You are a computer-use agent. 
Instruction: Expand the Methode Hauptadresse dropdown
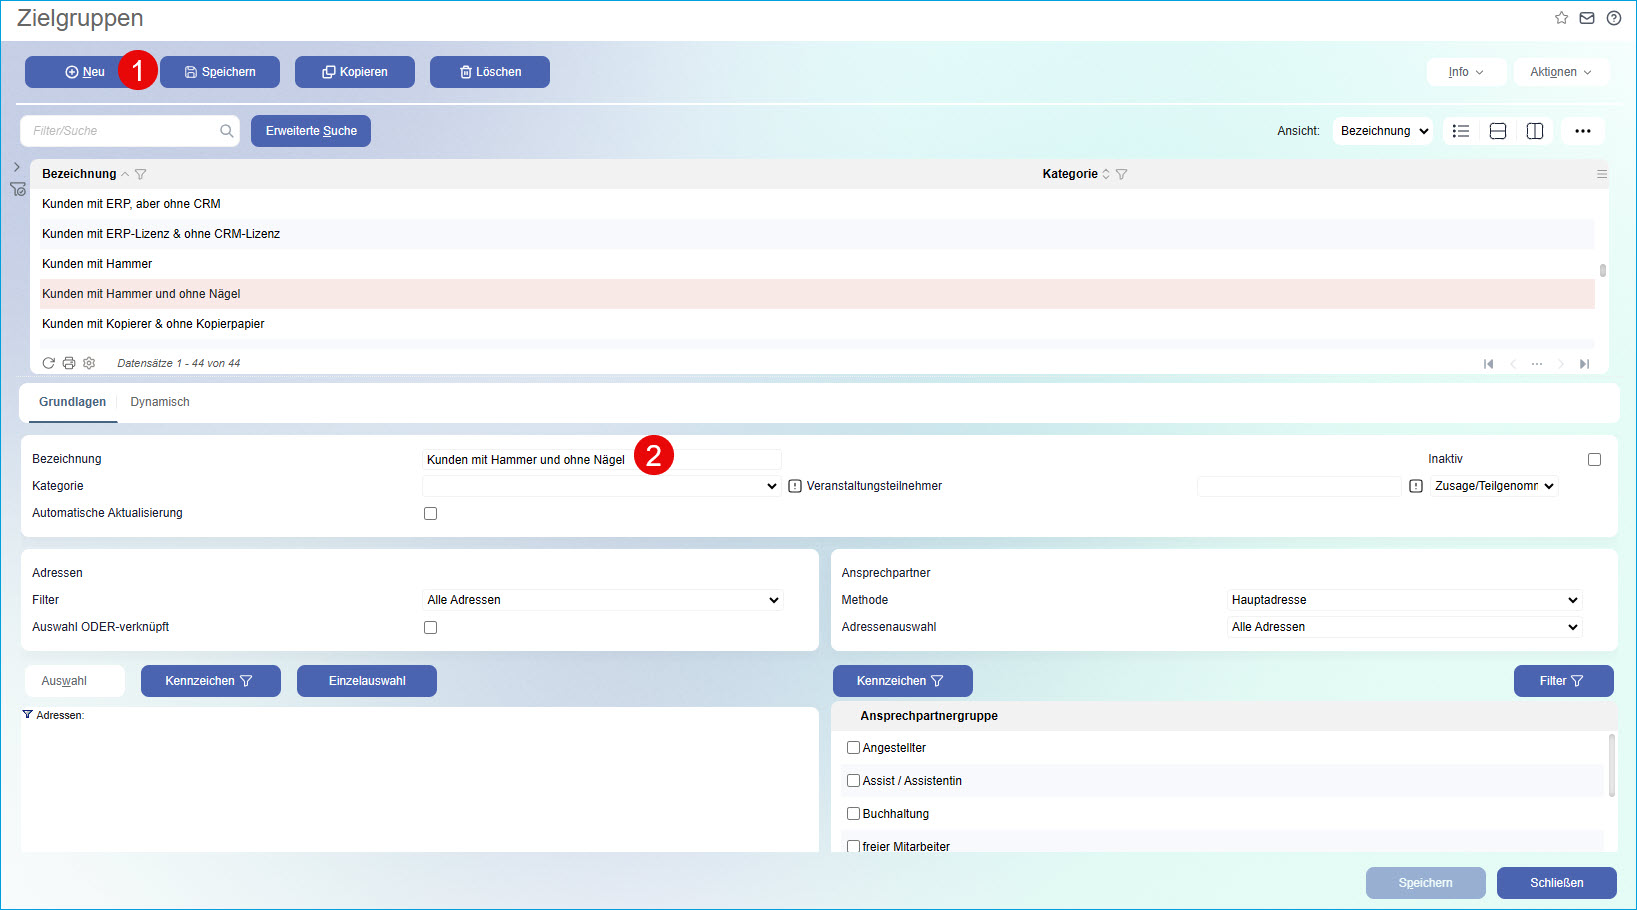(1404, 600)
